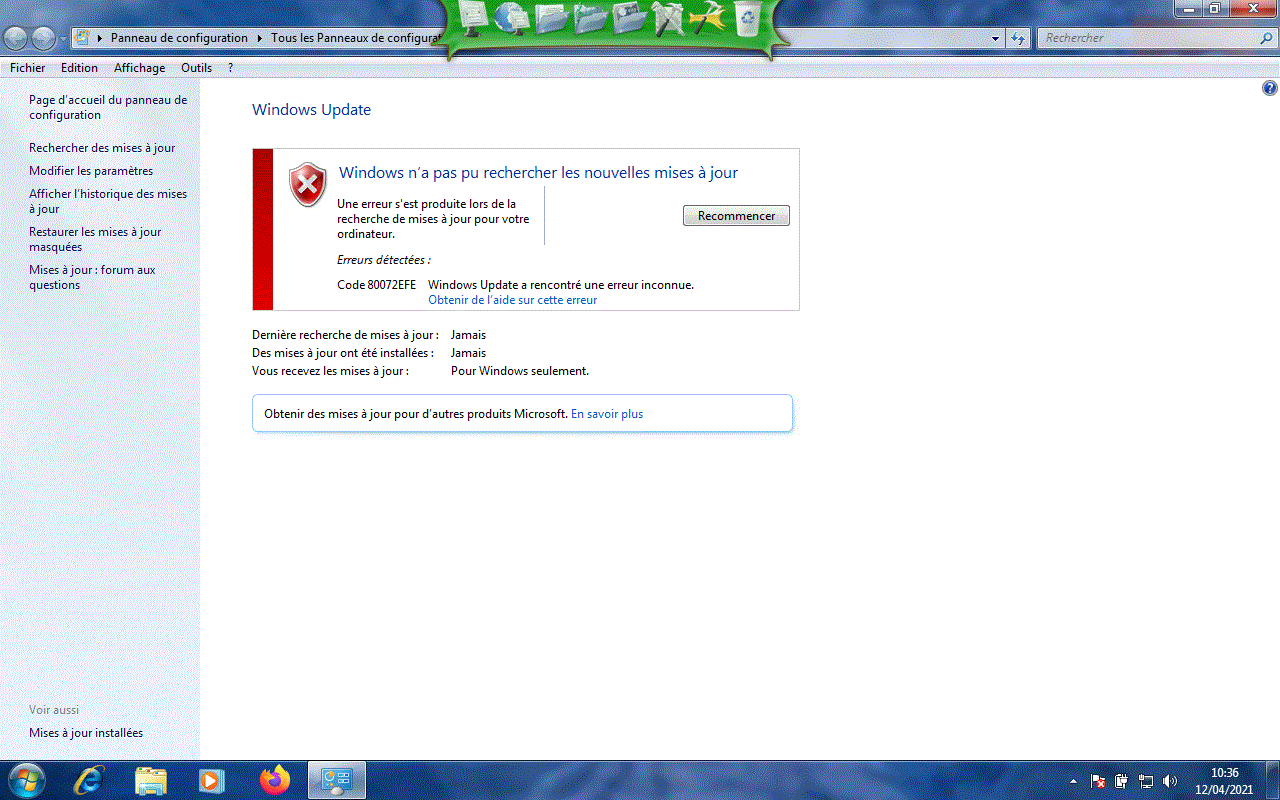Open 'Obtenir de l'aide sur cette erreur' link

512,299
